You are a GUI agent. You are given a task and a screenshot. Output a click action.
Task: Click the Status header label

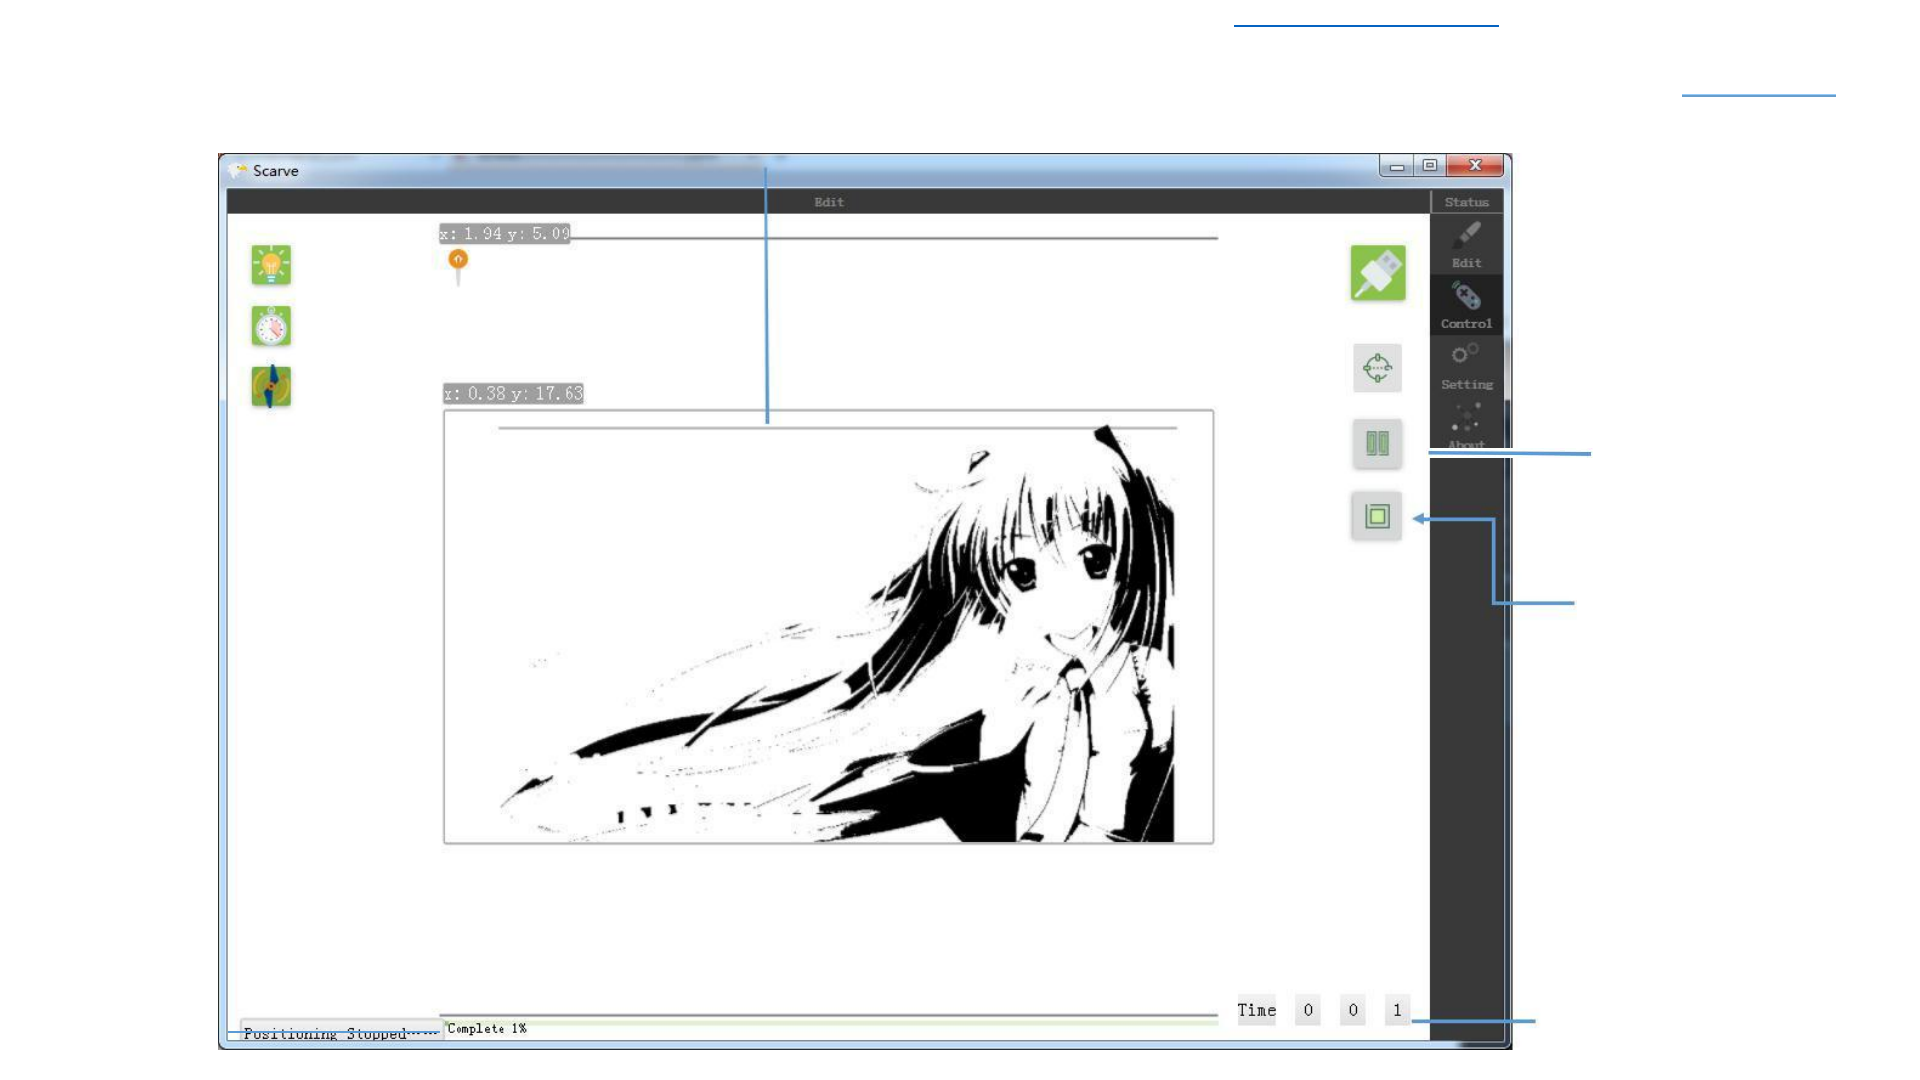pyautogui.click(x=1466, y=202)
